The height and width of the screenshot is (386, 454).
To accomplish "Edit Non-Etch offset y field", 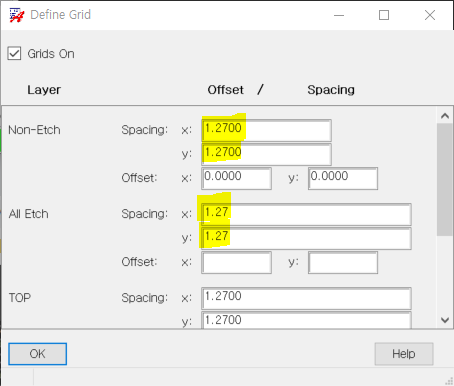I will point(343,178).
